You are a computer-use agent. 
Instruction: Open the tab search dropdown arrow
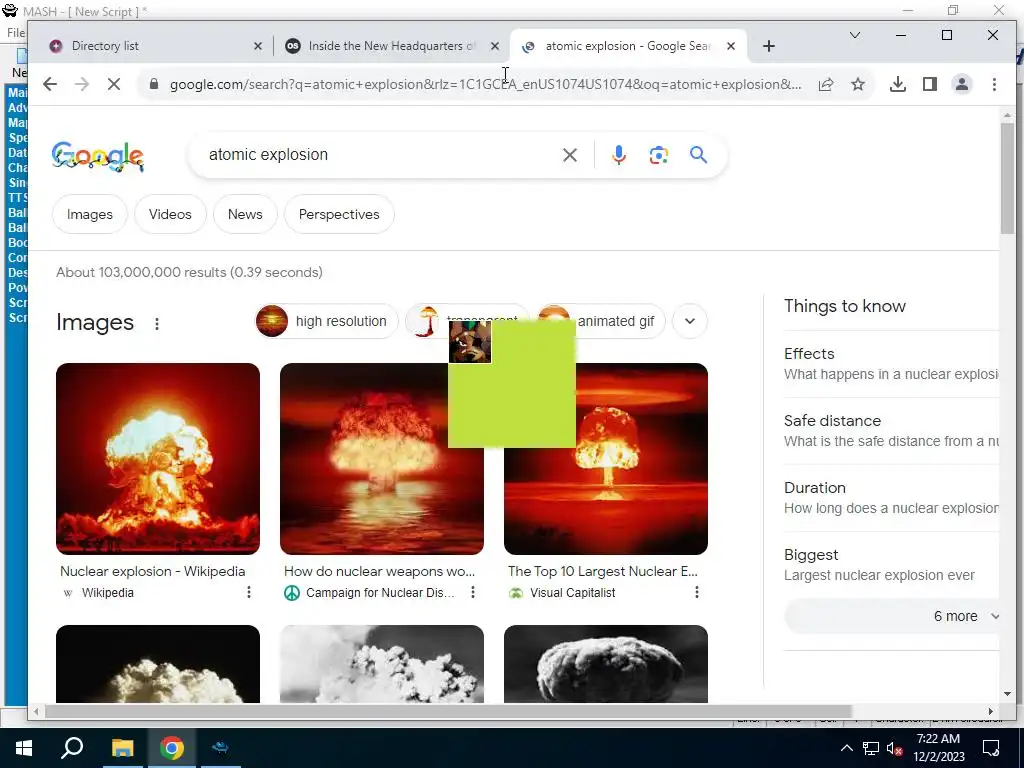coord(854,35)
